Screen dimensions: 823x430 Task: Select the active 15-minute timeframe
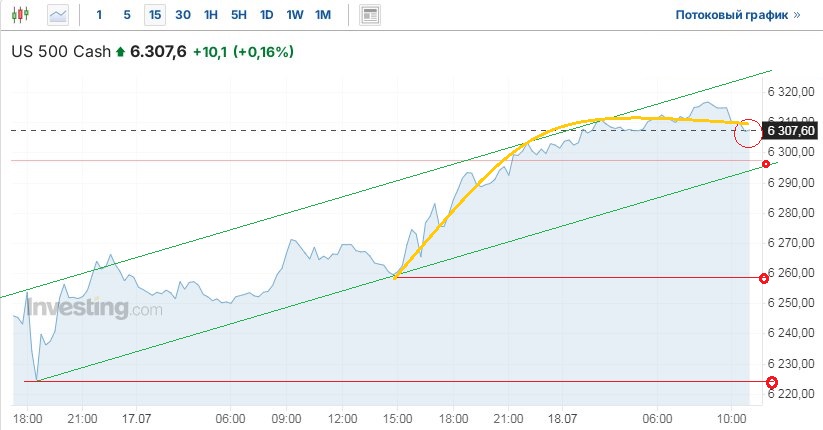pos(154,15)
